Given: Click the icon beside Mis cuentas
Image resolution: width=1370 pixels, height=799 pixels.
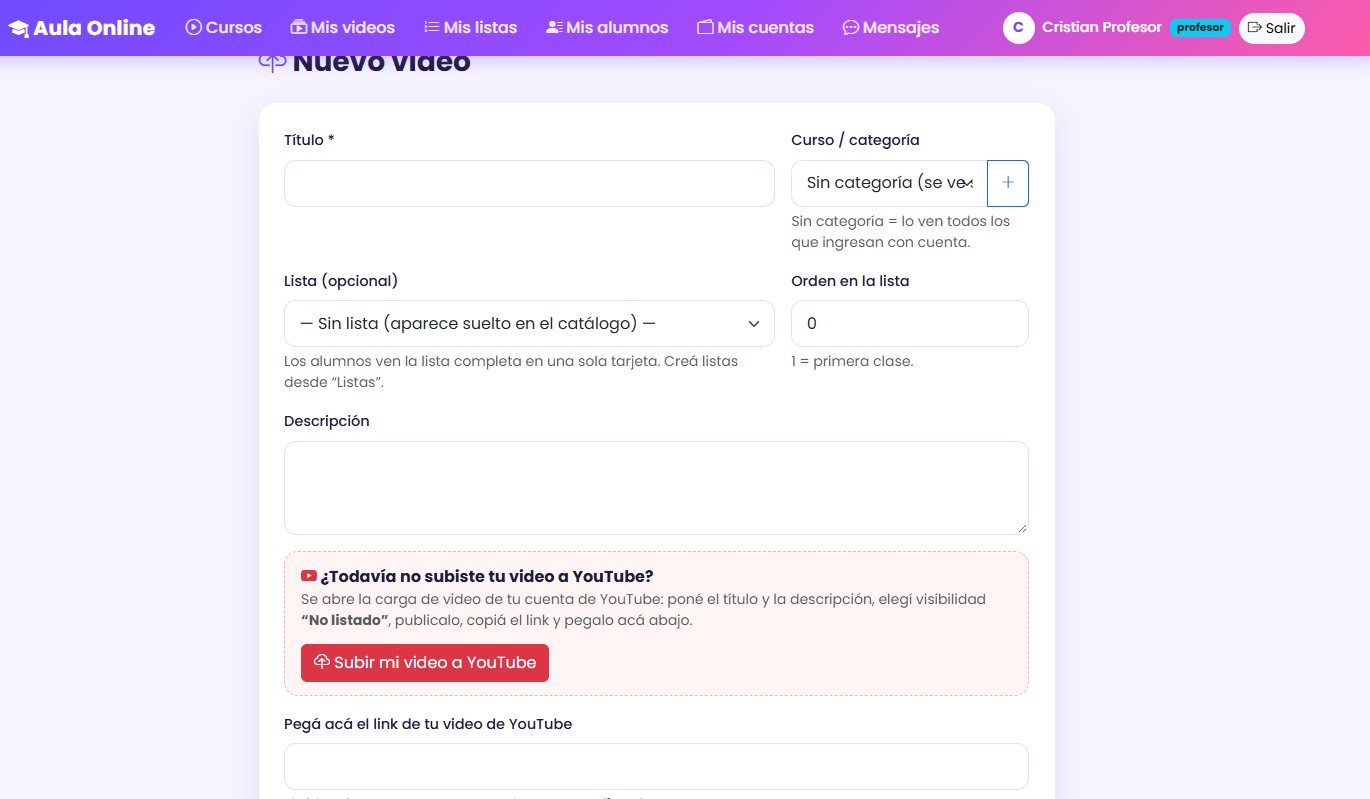Looking at the screenshot, I should [x=706, y=28].
